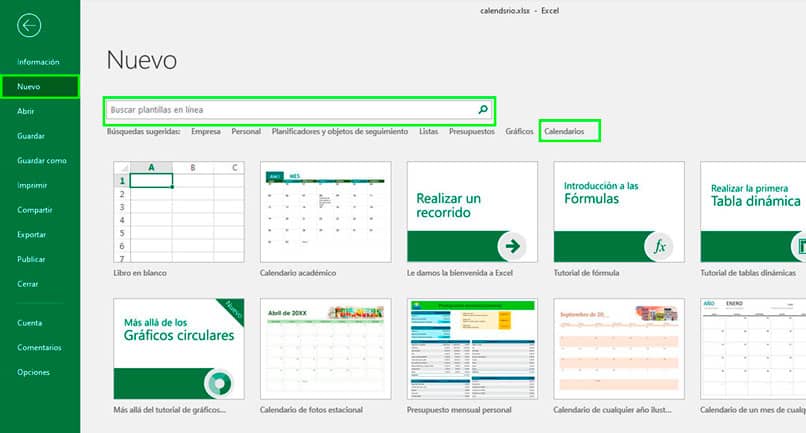The image size is (806, 433).
Task: Open Abrir in the sidebar
Action: [26, 111]
